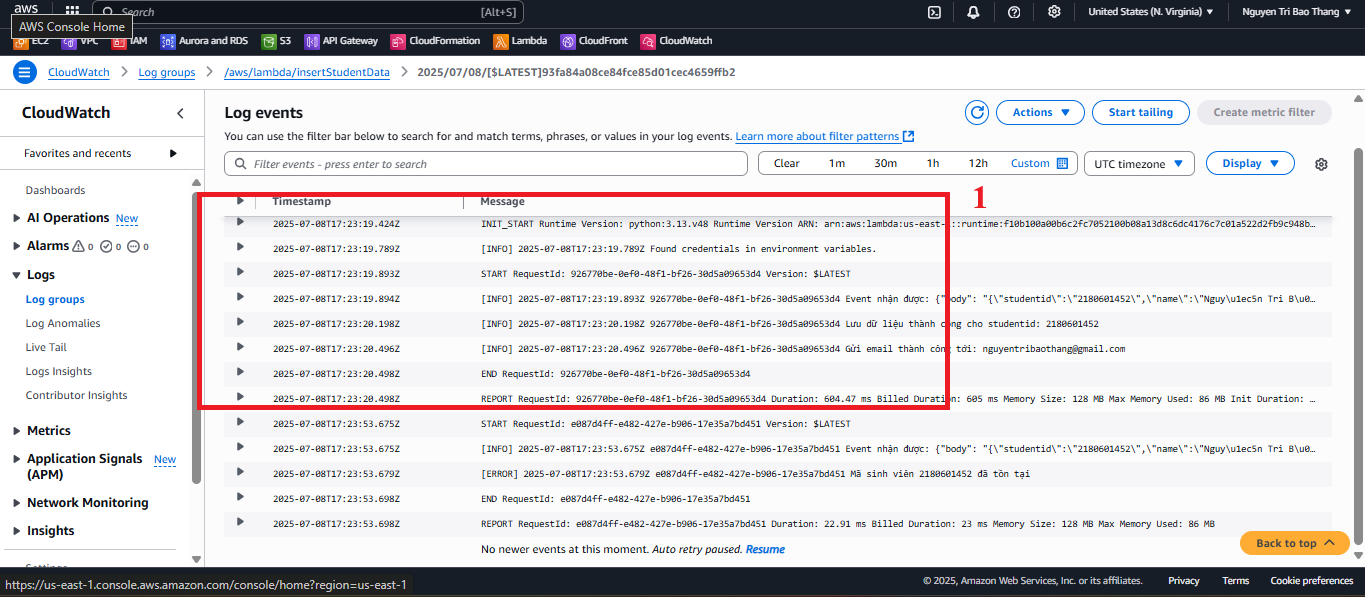Open S3 from the favorites bar

[x=277, y=41]
